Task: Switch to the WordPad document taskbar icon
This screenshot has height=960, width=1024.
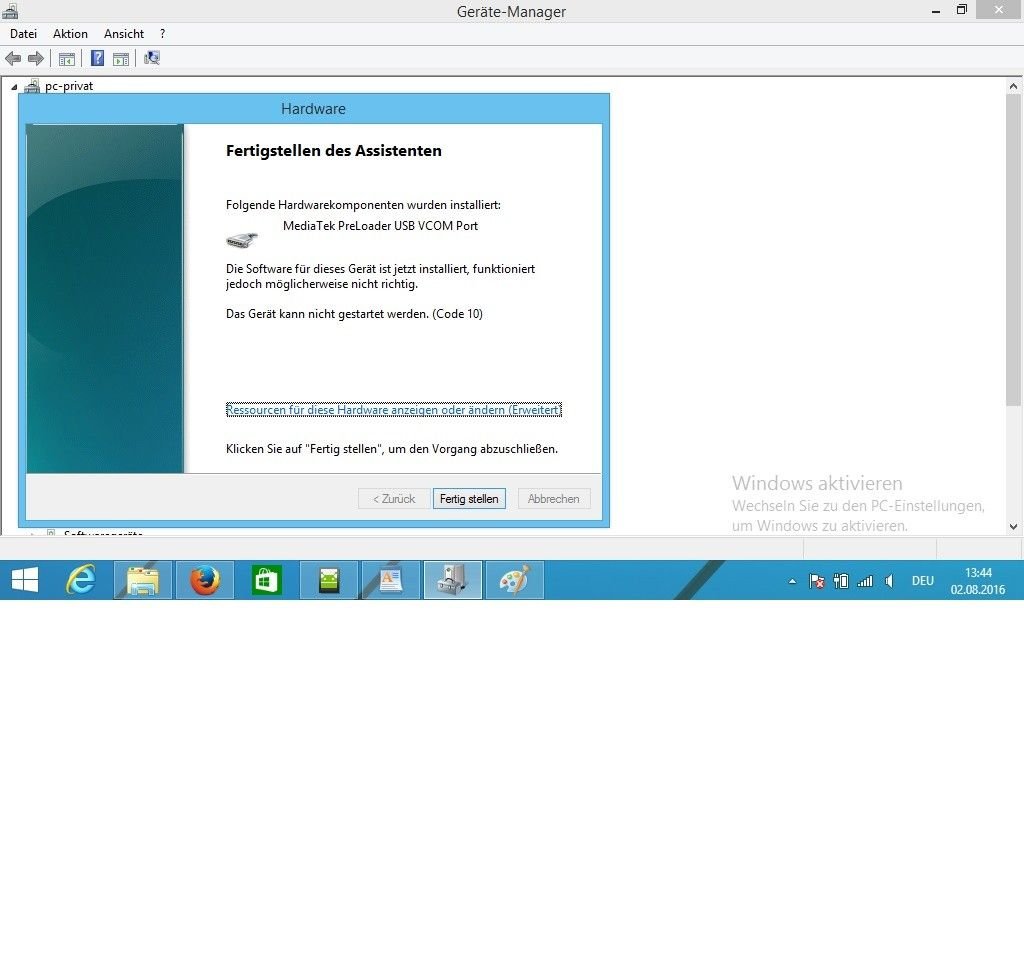Action: pos(391,580)
